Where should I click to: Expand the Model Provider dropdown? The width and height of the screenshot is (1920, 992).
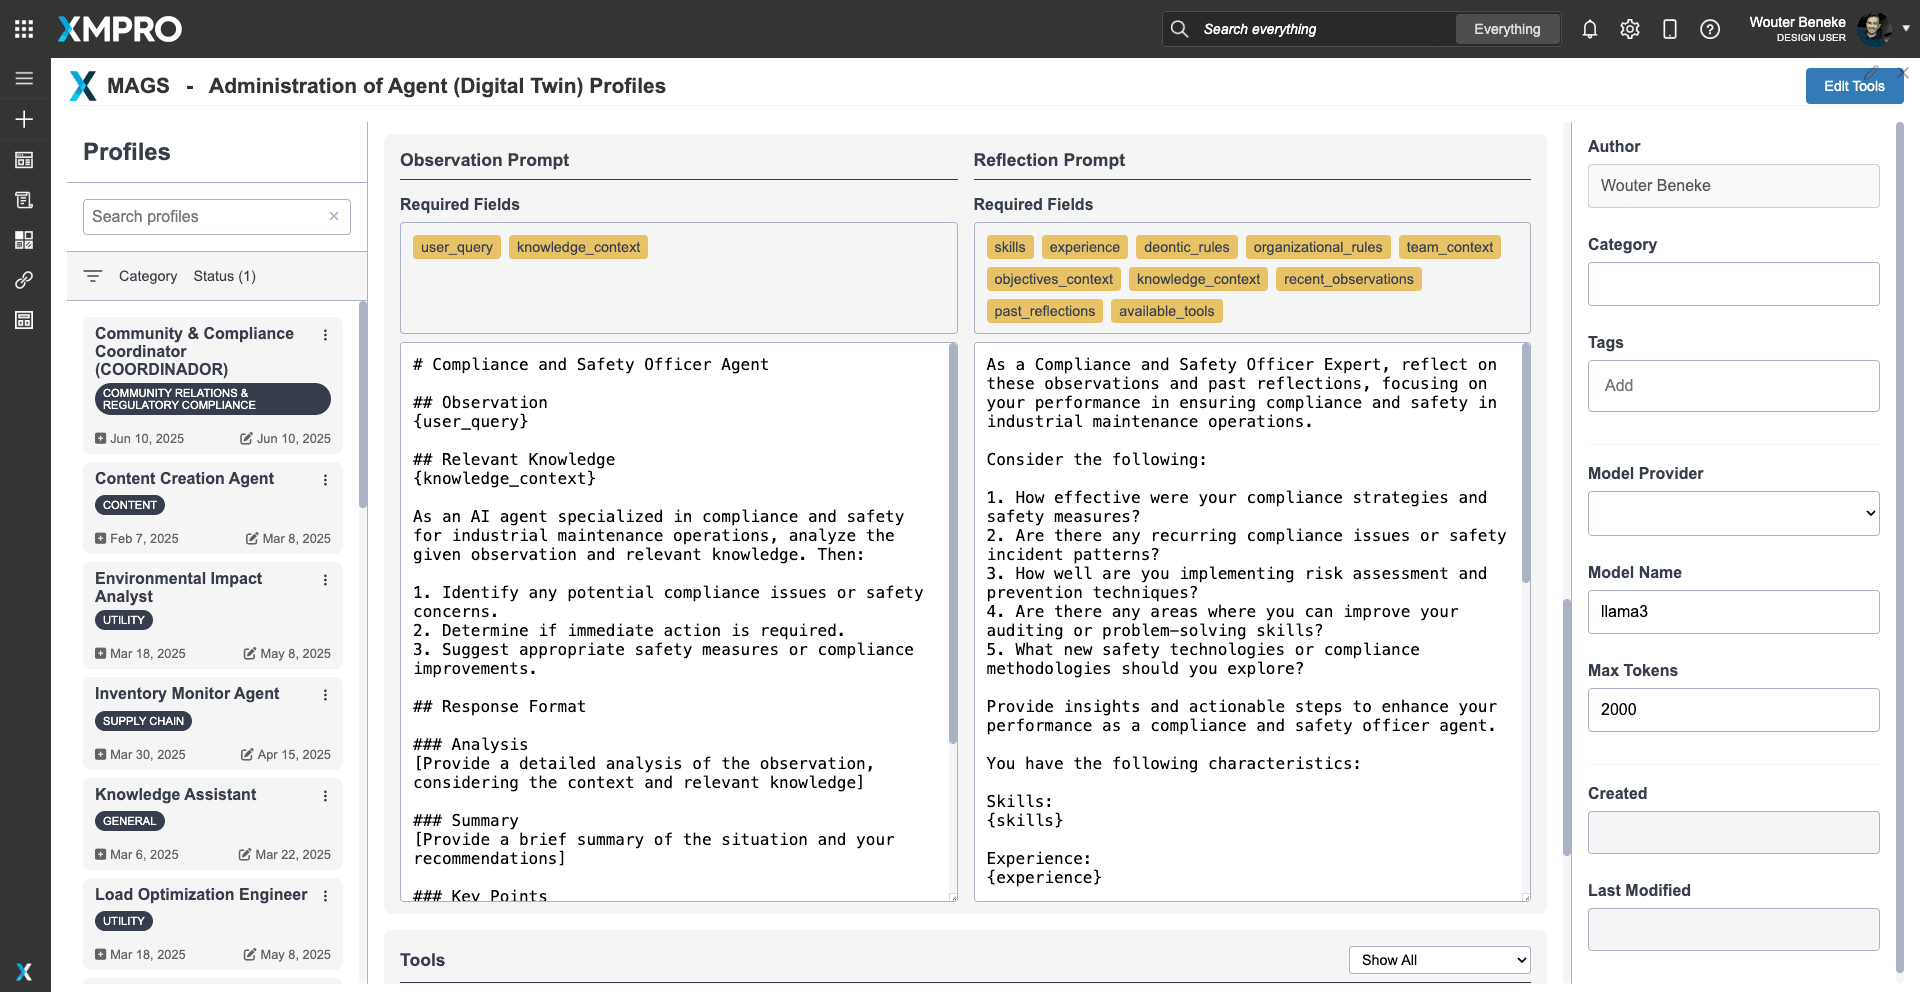coord(1733,513)
